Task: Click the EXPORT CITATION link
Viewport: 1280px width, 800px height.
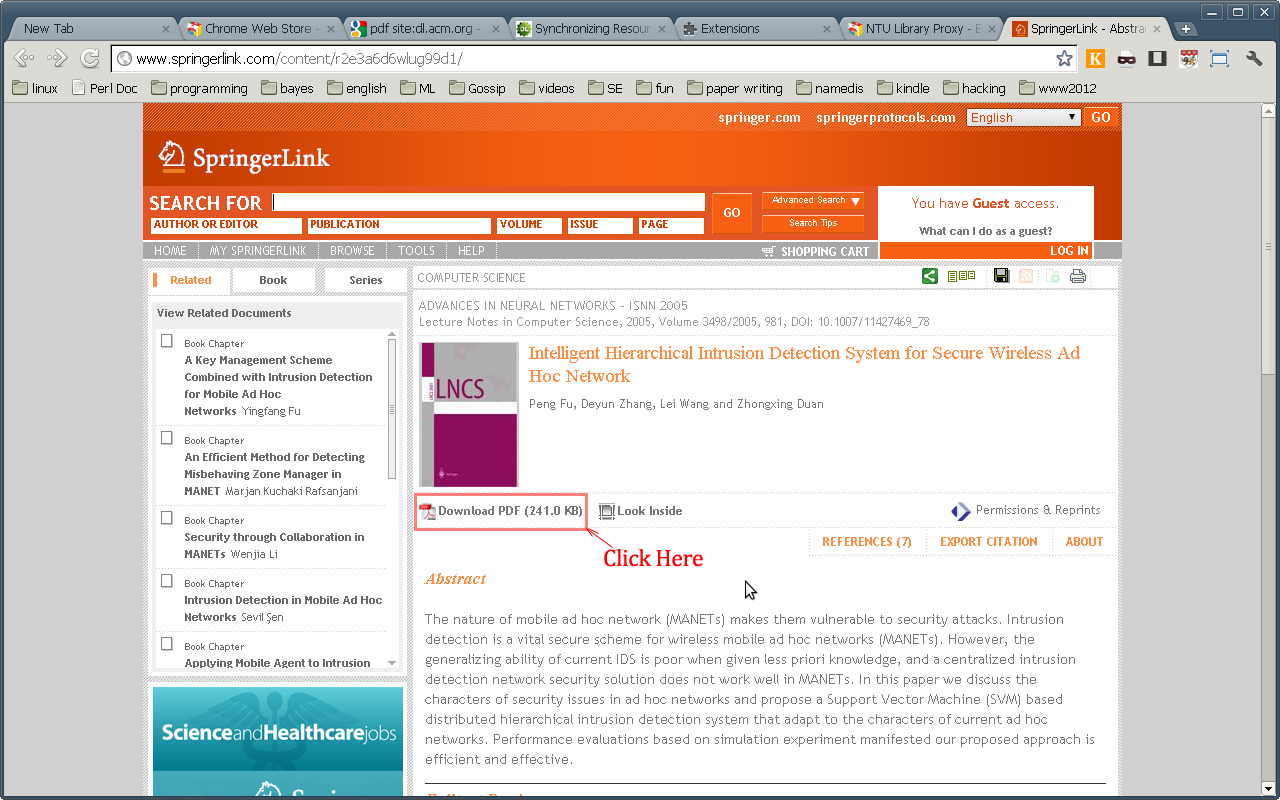Action: 989,542
